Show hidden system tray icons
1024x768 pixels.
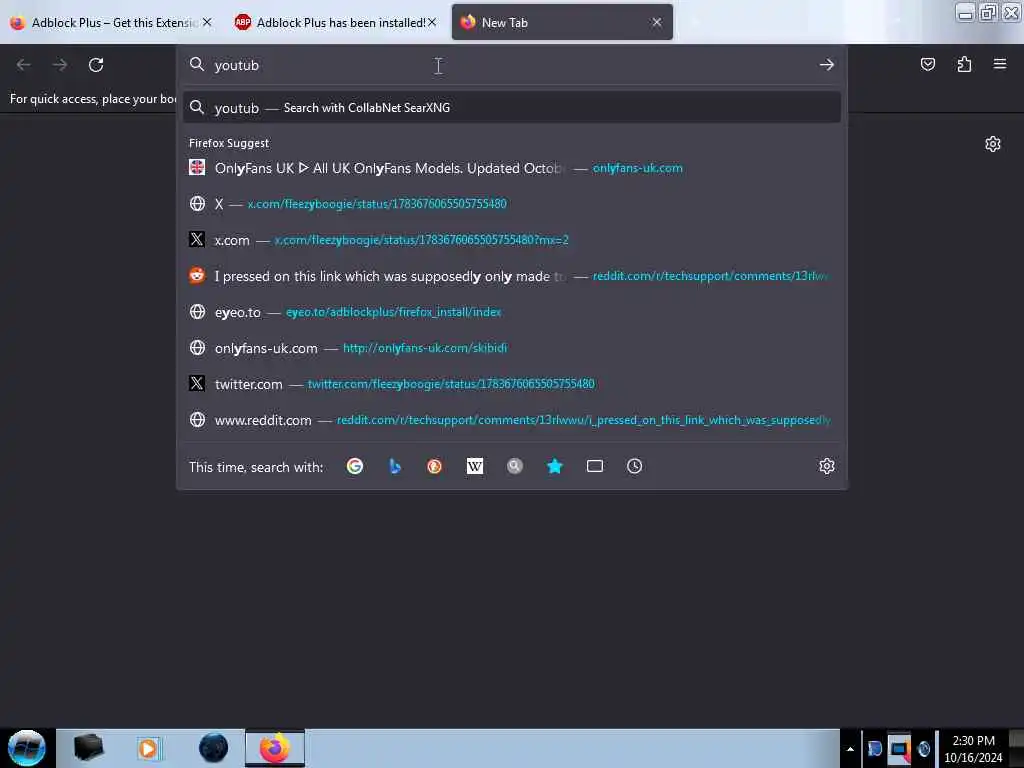[850, 749]
